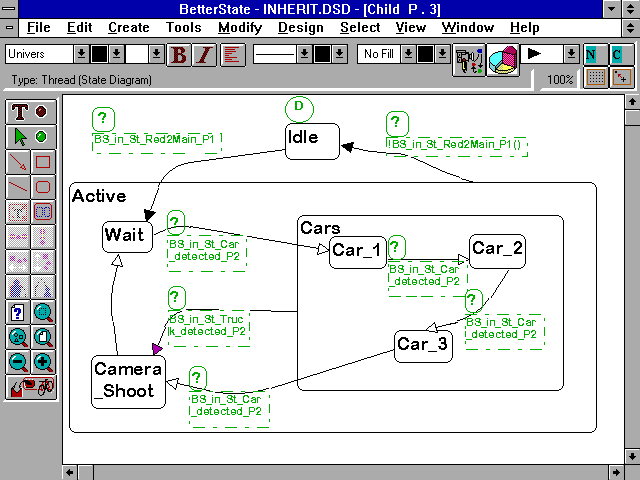Open the Univers font dropdown

click(81, 54)
